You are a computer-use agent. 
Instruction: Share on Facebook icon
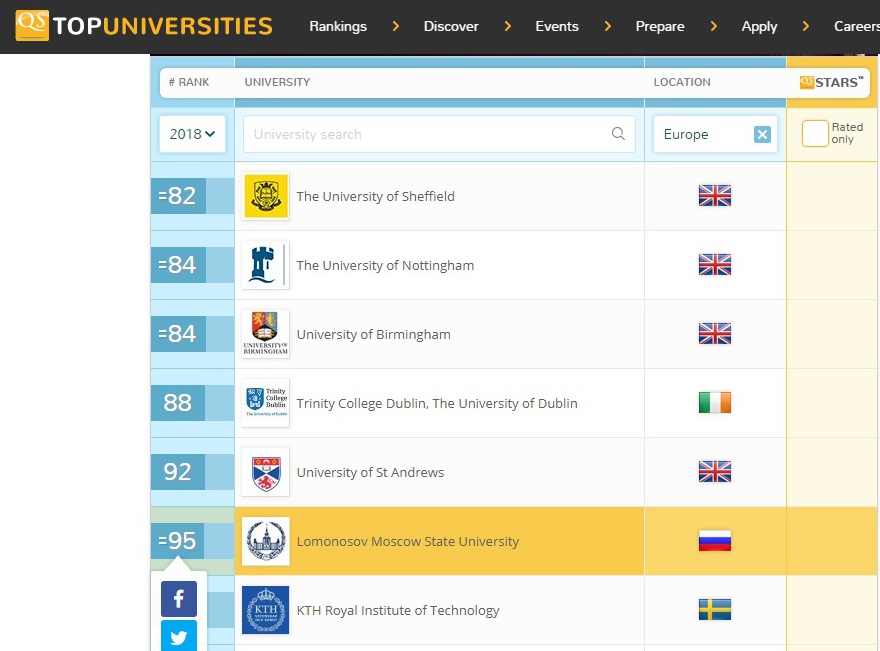coord(179,599)
